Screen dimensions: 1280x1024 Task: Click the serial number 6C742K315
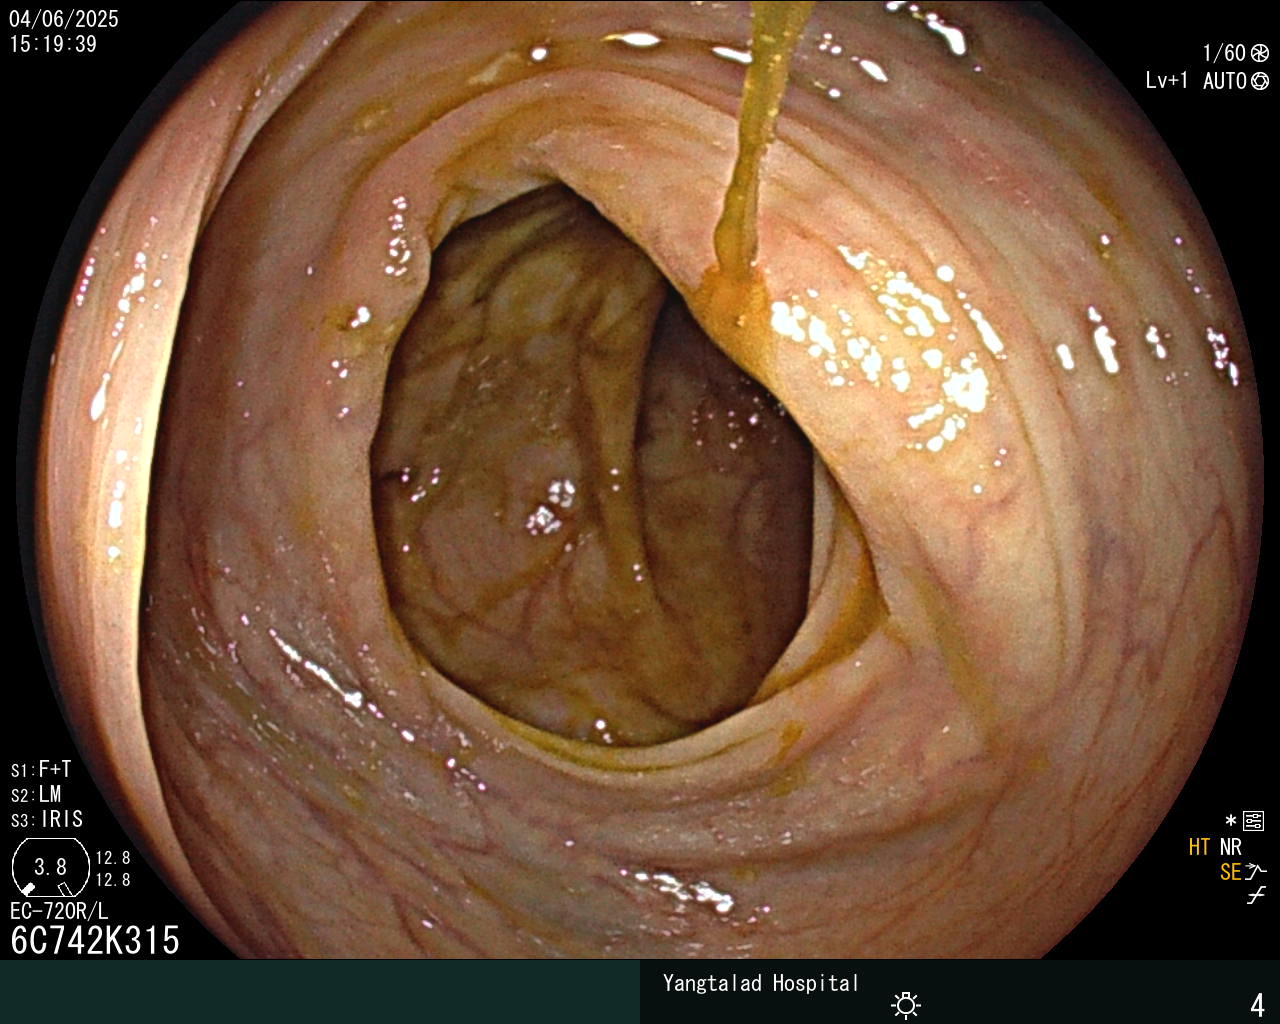pyautogui.click(x=95, y=940)
